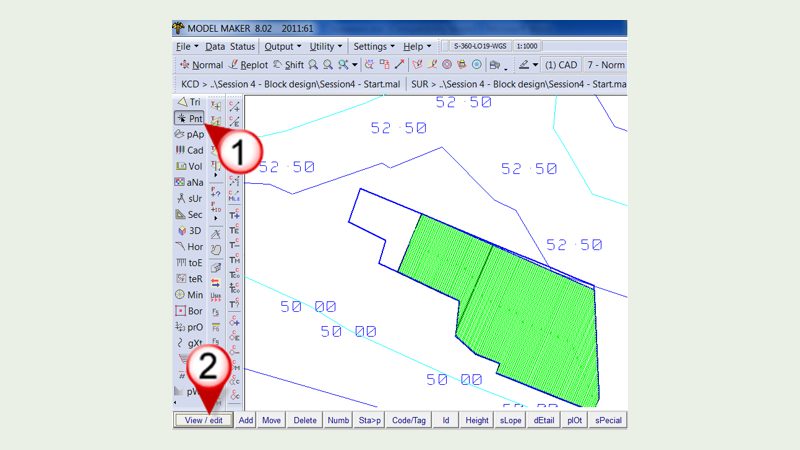Viewport: 800px width, 450px height.
Task: Open the File menu
Action: pyautogui.click(x=187, y=46)
